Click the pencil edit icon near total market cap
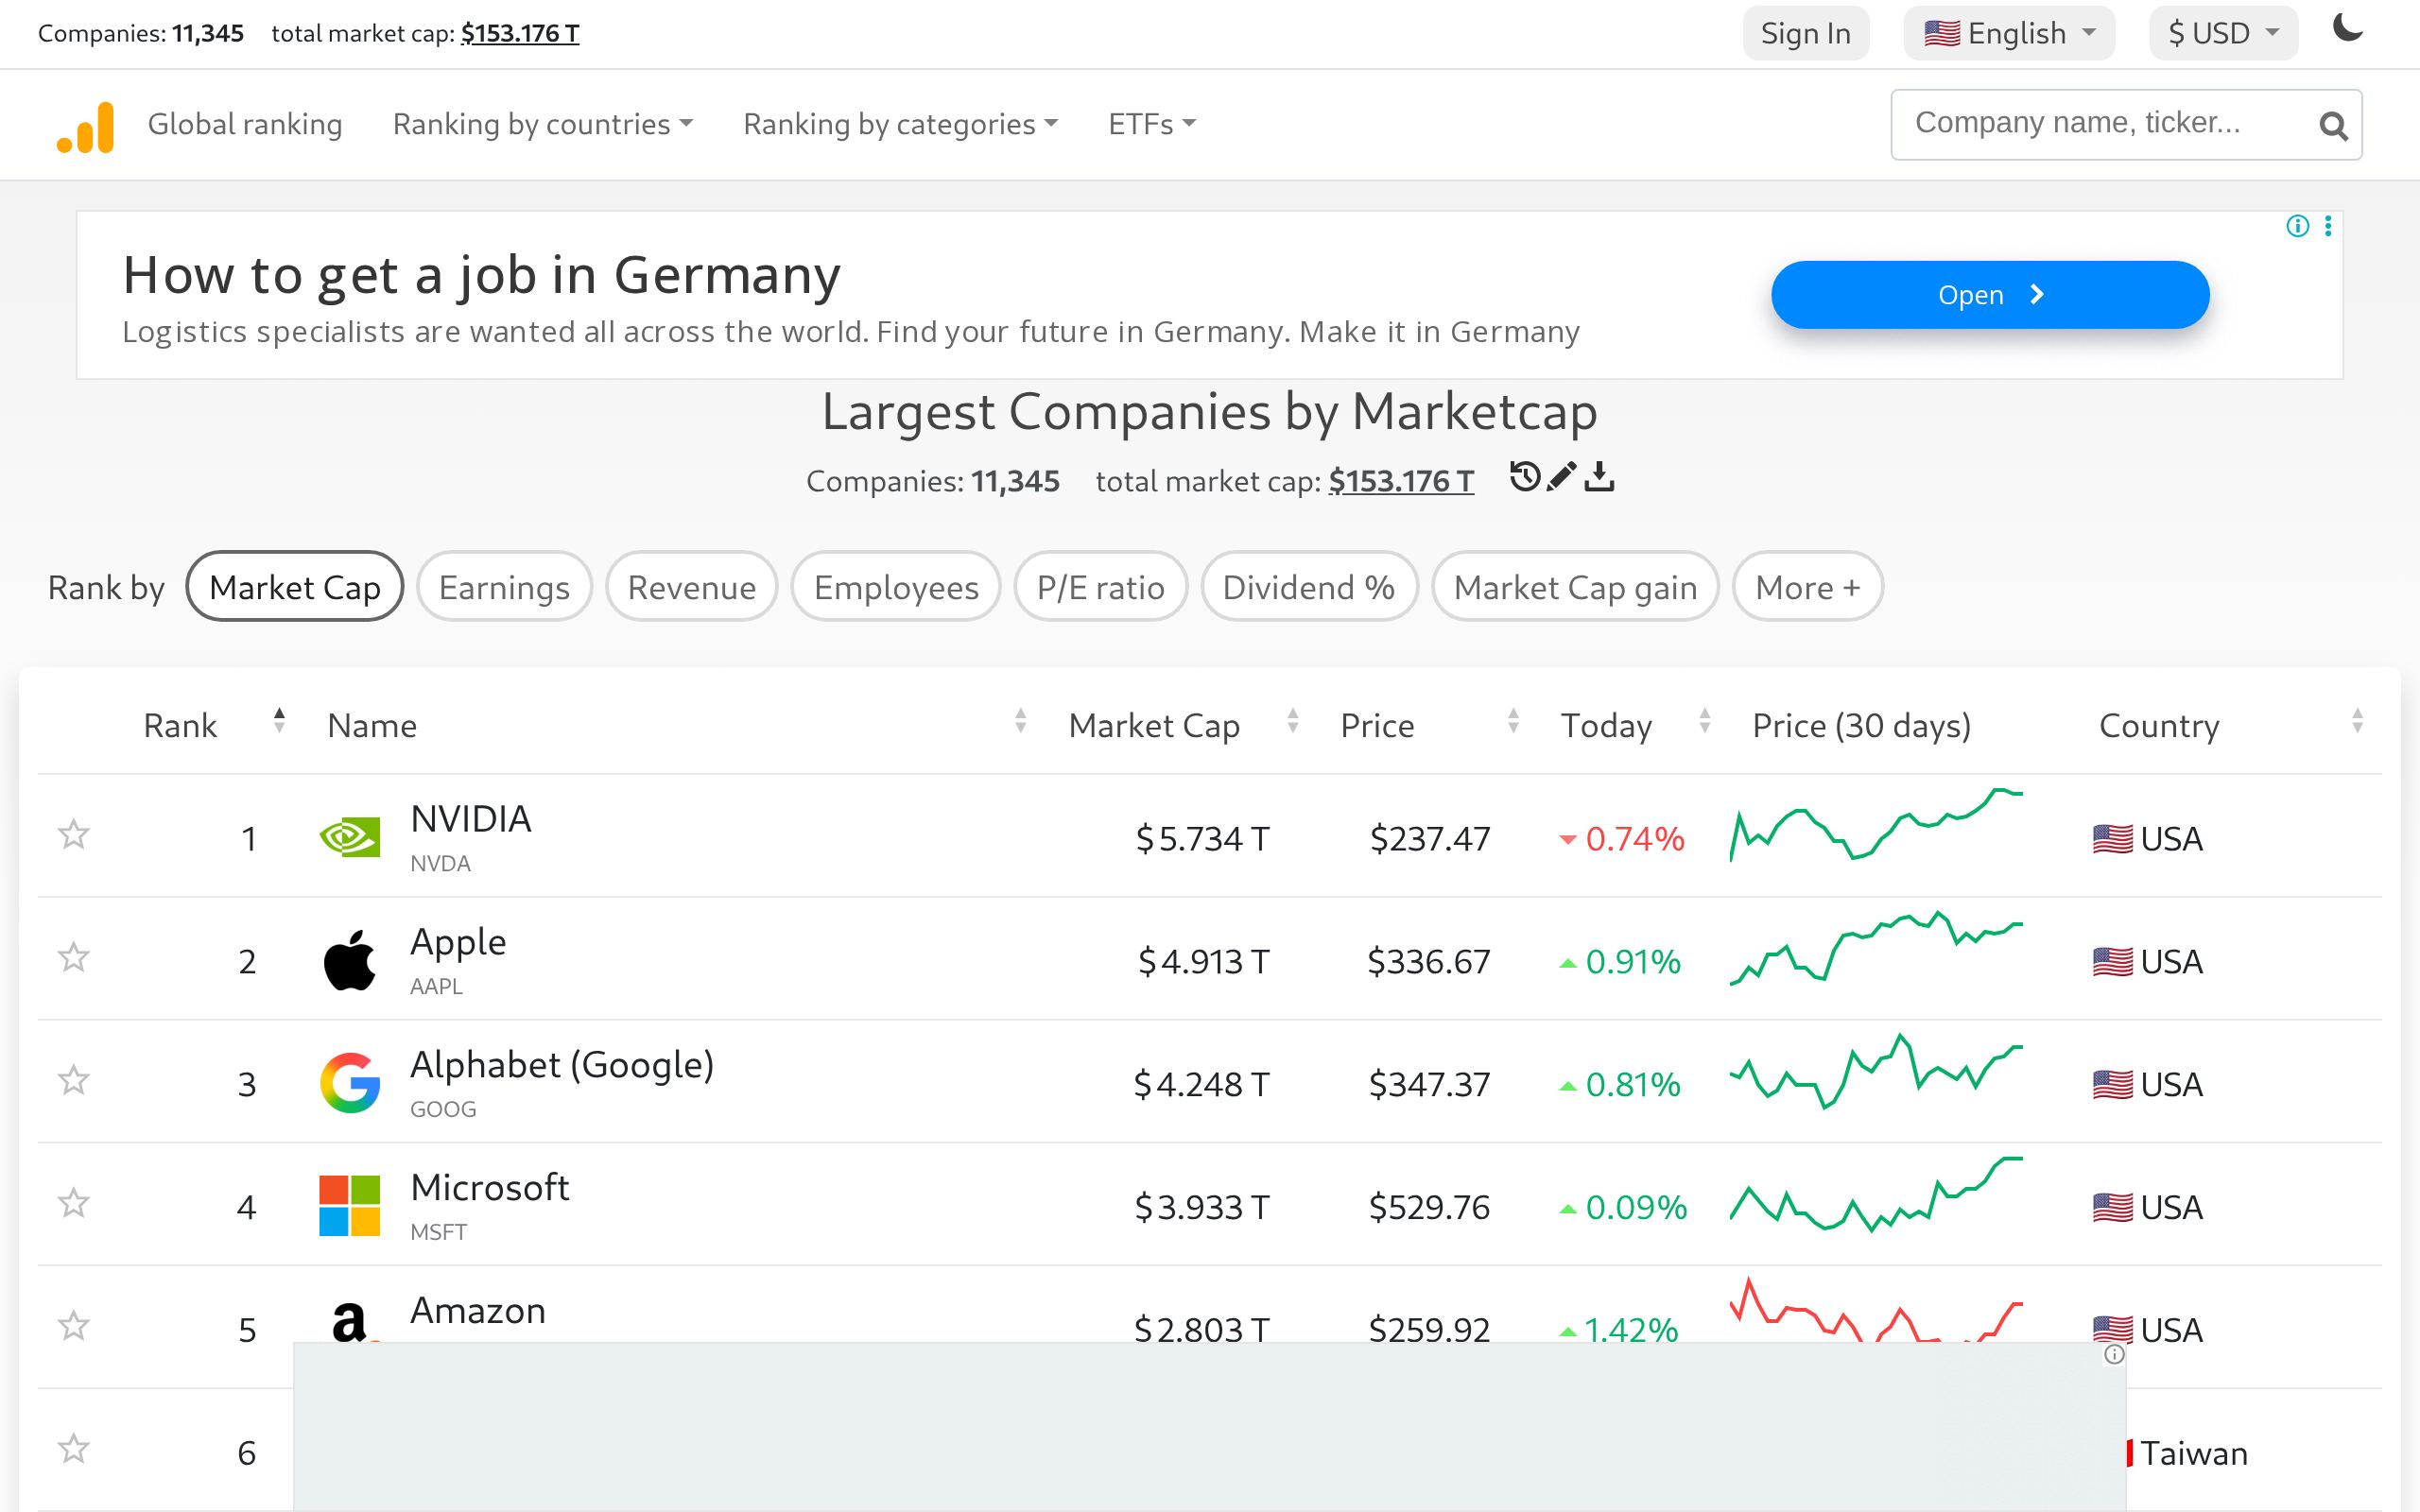The image size is (2420, 1512). click(1561, 477)
